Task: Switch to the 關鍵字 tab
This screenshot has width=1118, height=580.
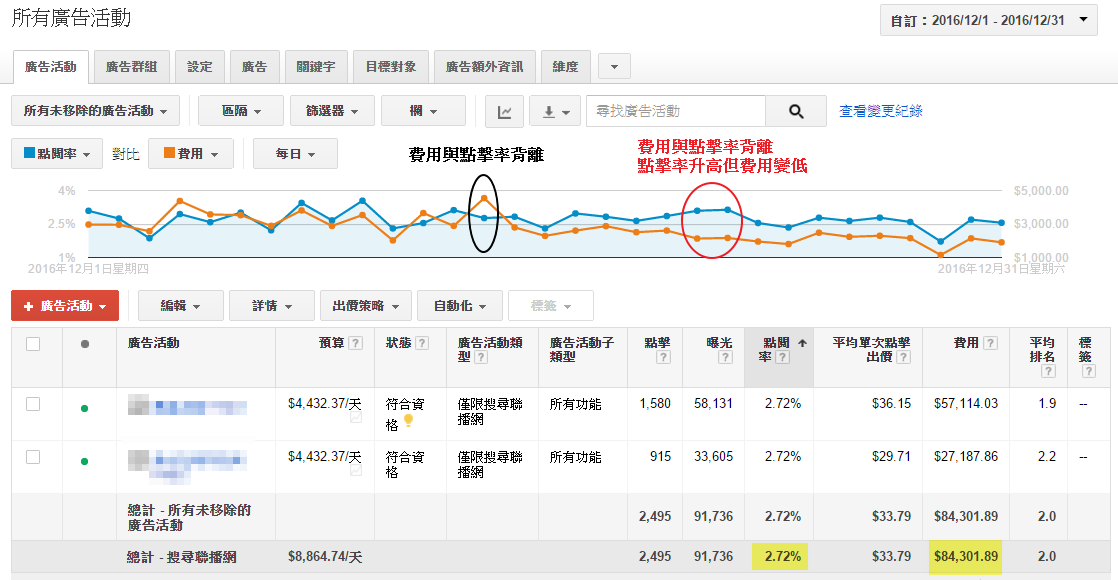Action: (x=316, y=66)
